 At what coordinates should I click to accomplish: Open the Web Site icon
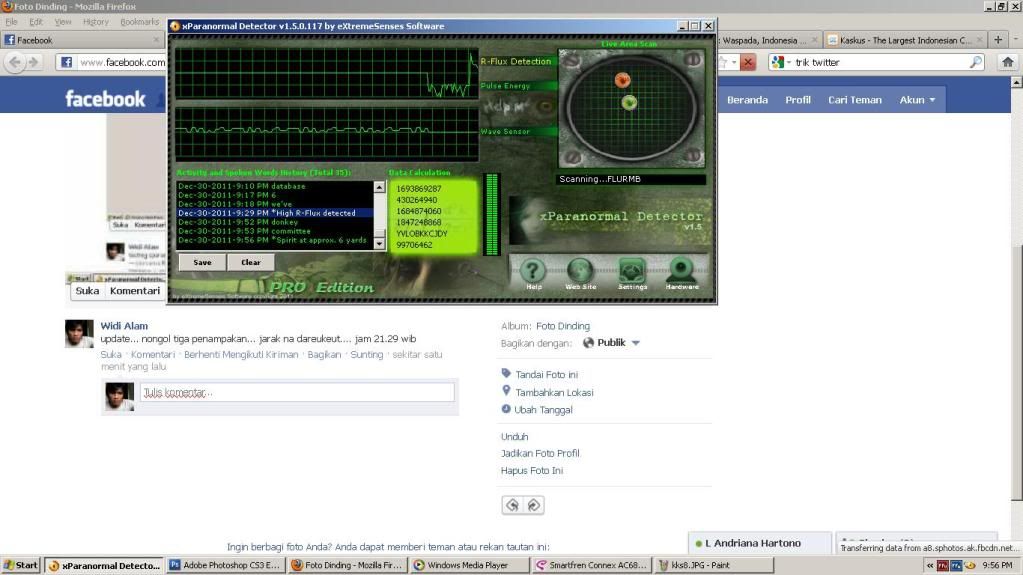(580, 271)
